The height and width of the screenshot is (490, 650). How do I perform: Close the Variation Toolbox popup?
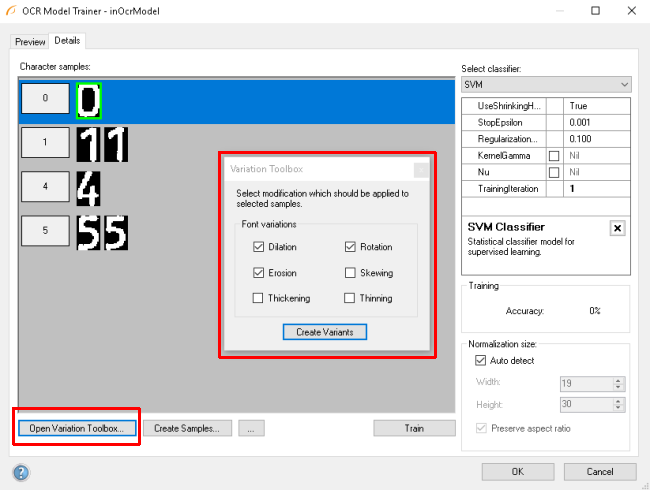421,169
